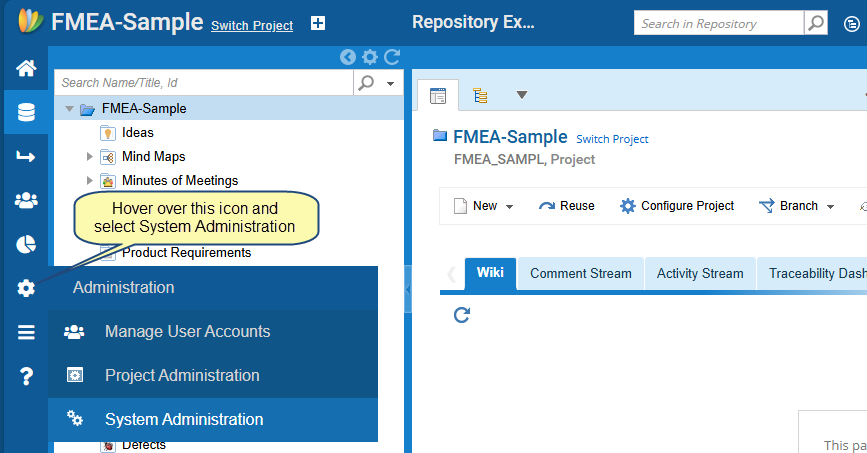The image size is (867, 453).
Task: Click the Configure Project button
Action: (x=677, y=206)
